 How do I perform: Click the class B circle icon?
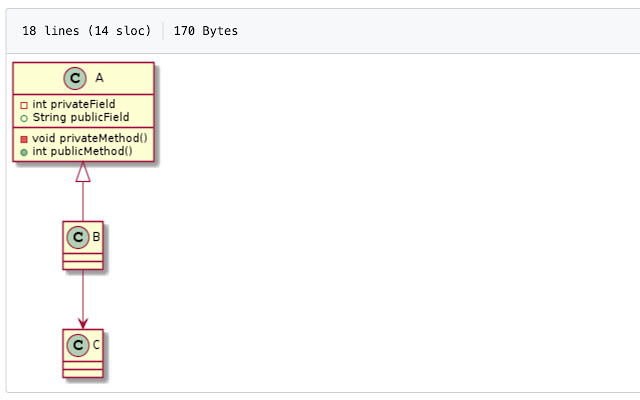78,237
